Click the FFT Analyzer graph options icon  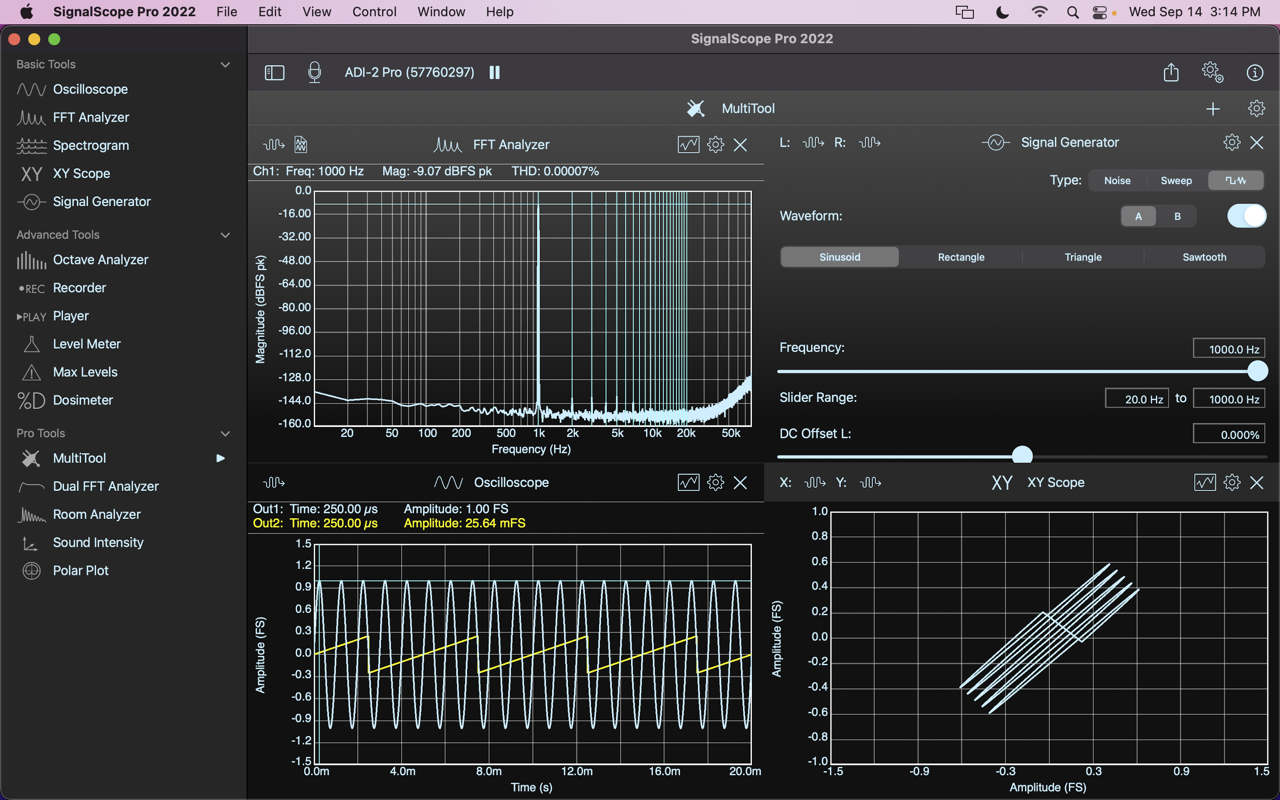(688, 144)
